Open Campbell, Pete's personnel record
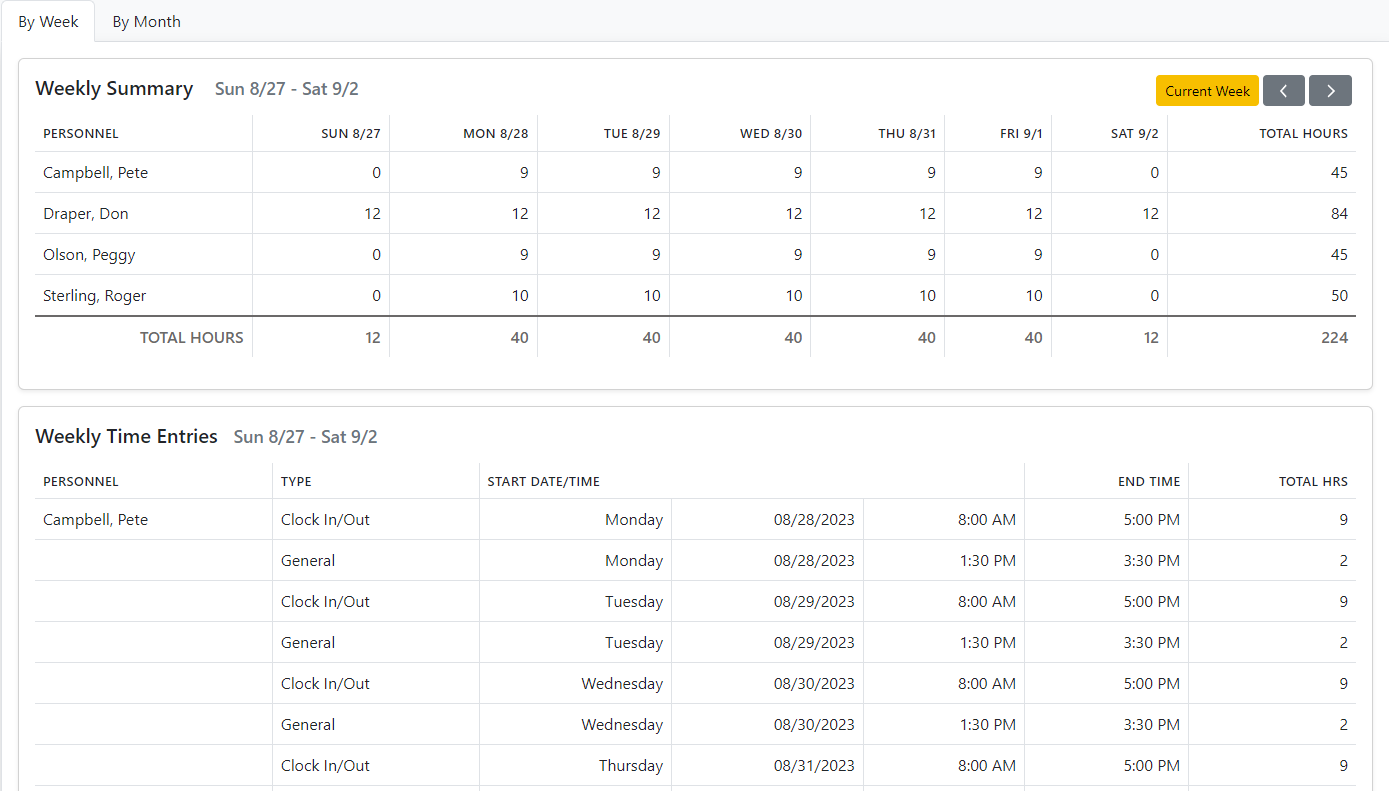The image size is (1389, 791). point(95,172)
